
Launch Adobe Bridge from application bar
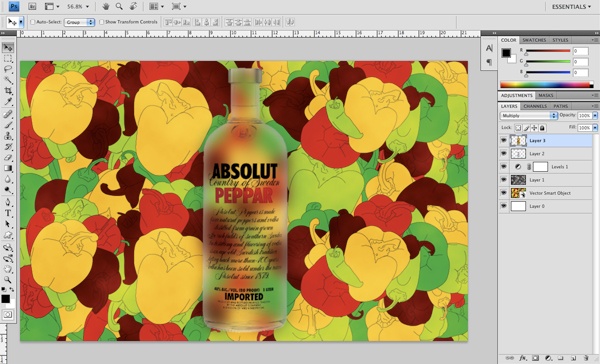[32, 7]
